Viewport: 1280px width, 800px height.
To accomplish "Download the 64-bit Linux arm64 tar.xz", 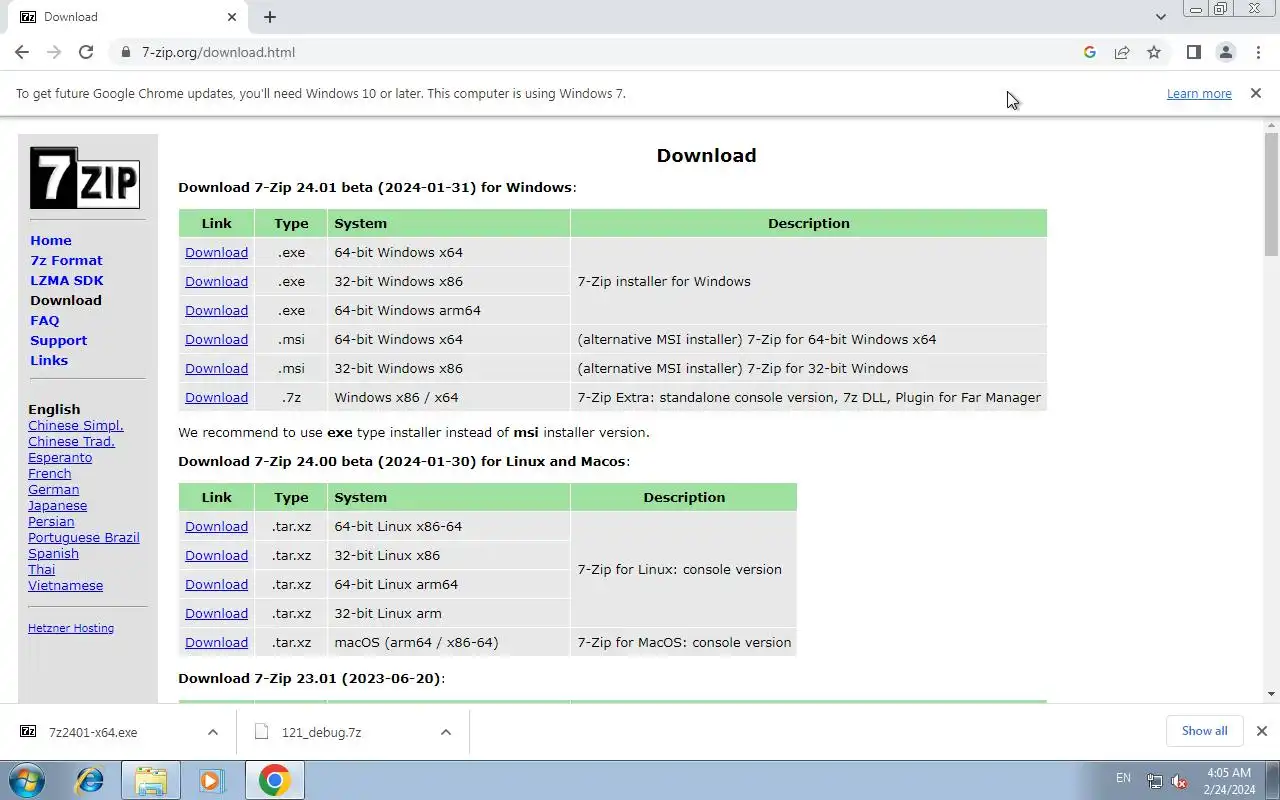I will click(216, 584).
